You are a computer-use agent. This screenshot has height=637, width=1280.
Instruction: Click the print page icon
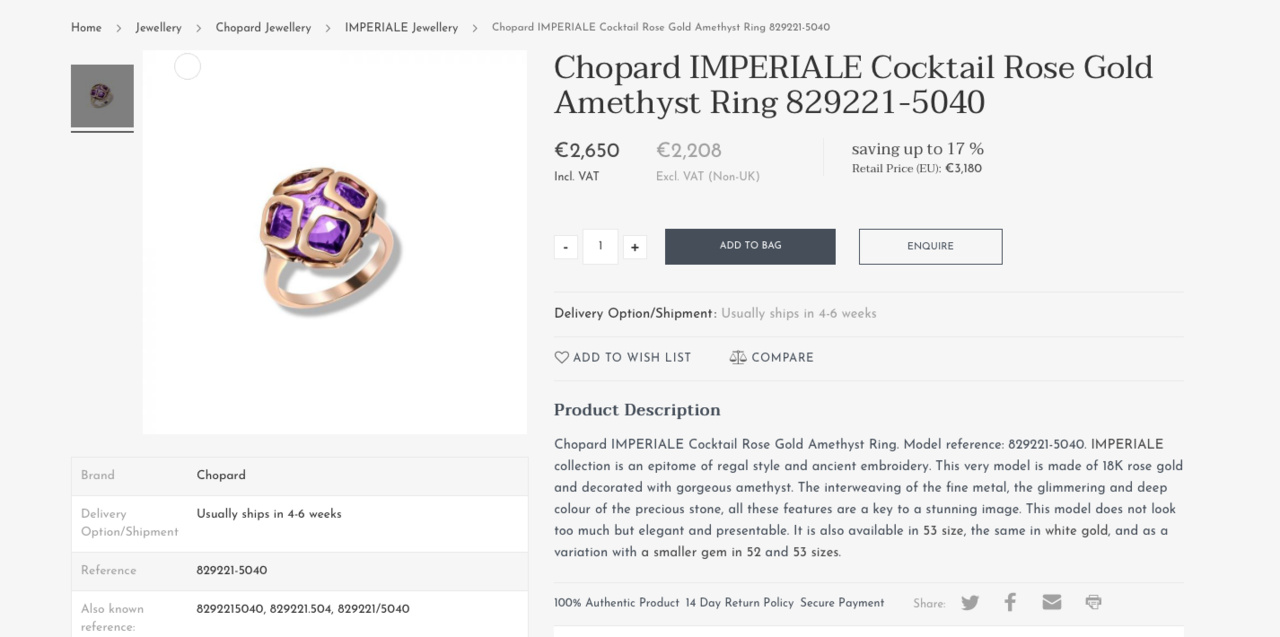pyautogui.click(x=1093, y=602)
